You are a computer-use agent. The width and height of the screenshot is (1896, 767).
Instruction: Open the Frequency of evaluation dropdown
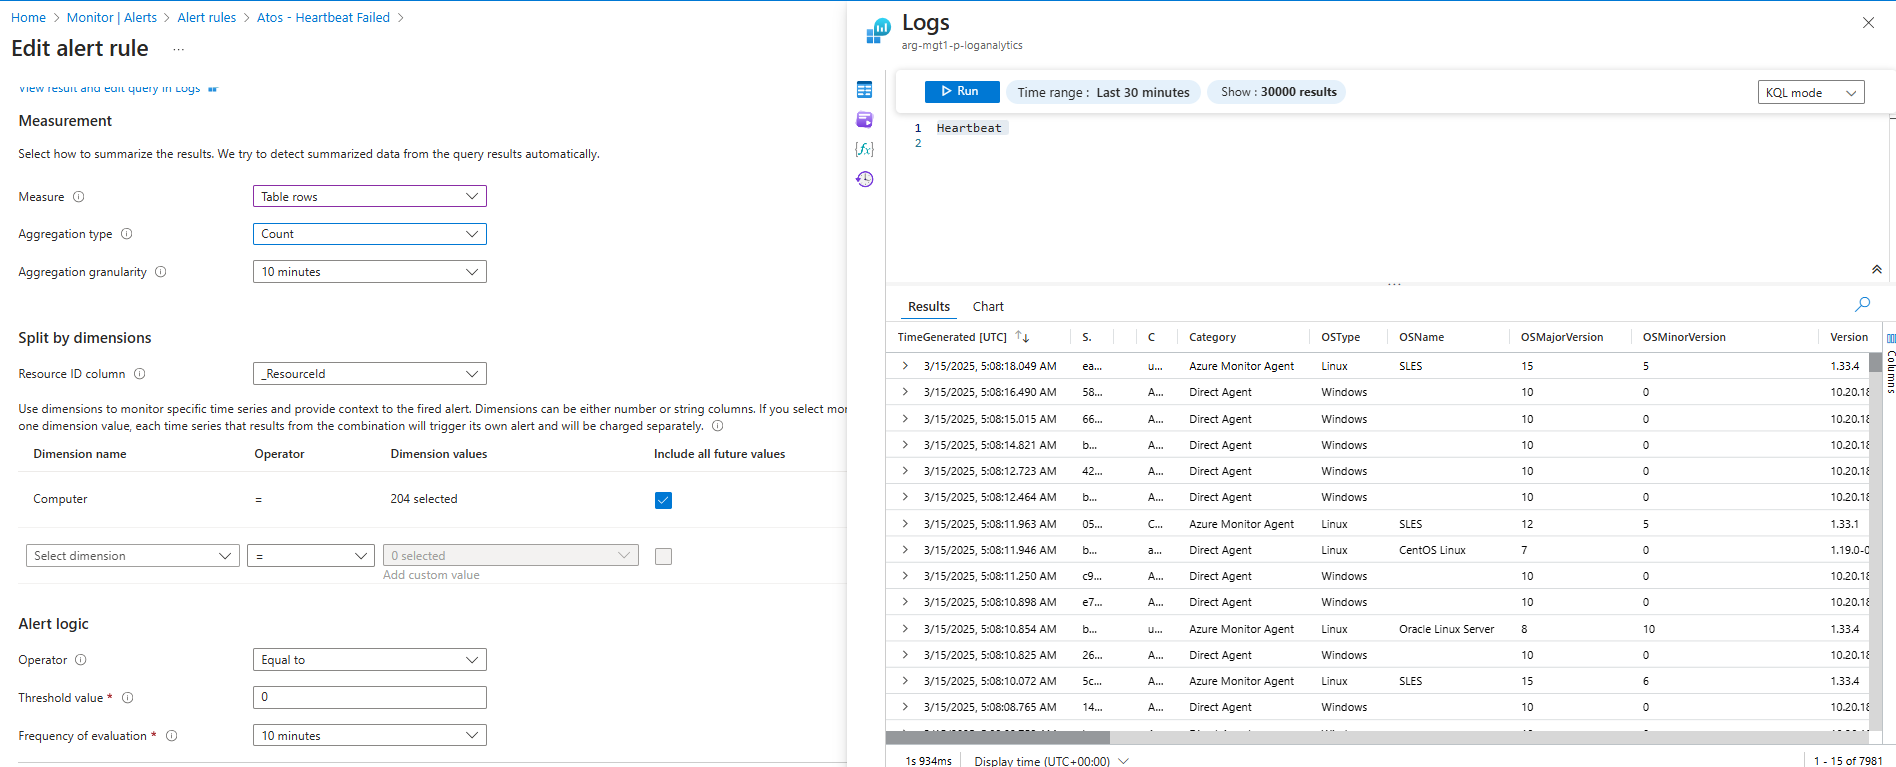click(x=370, y=736)
